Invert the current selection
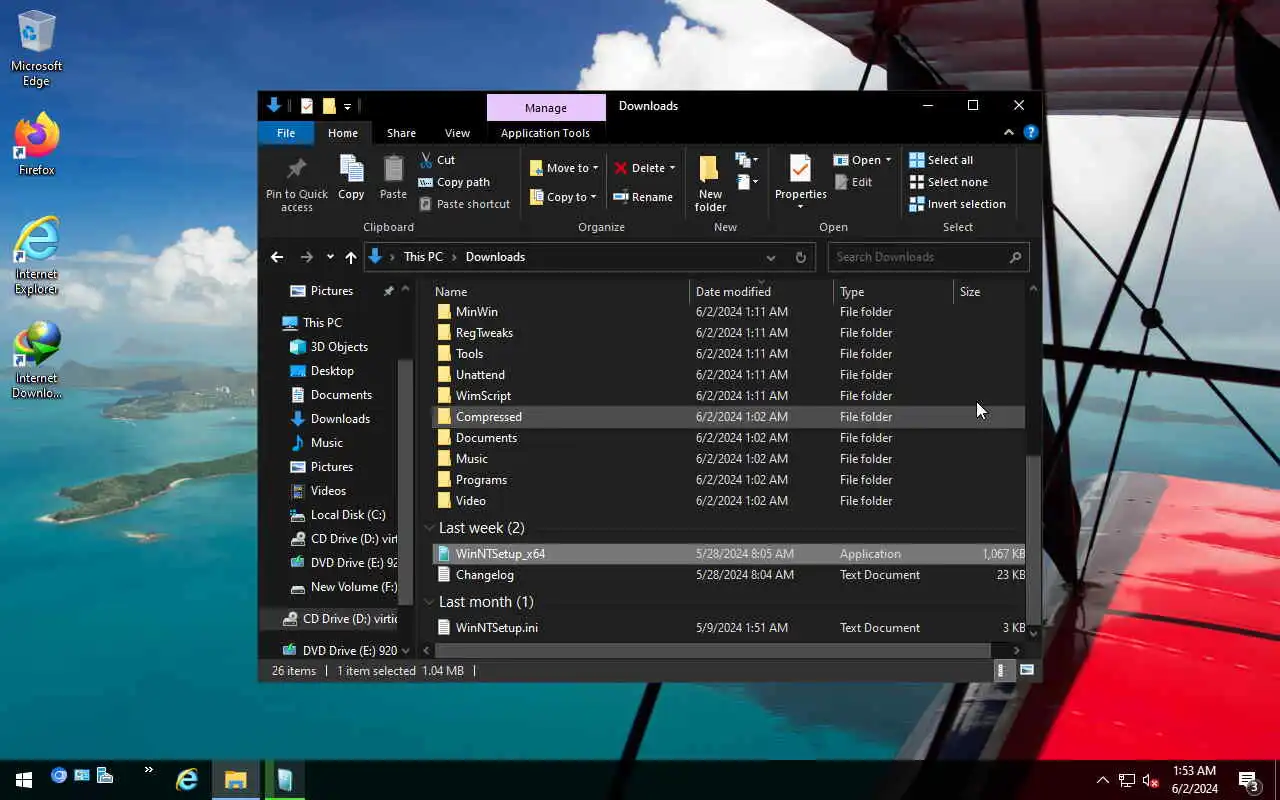This screenshot has width=1280, height=800. tap(957, 204)
